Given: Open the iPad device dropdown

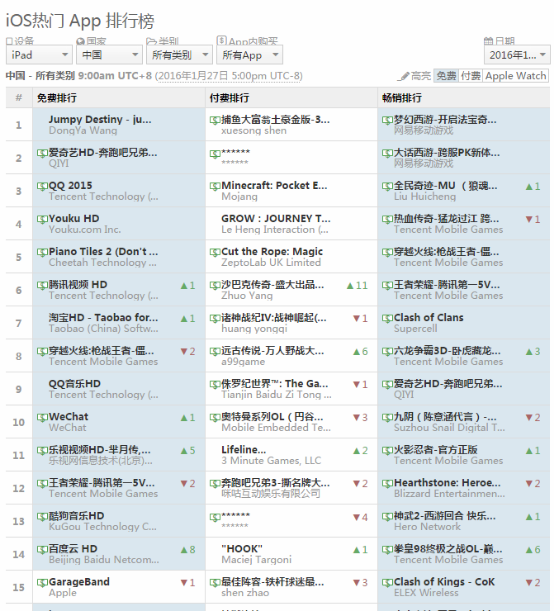Looking at the screenshot, I should 39,55.
